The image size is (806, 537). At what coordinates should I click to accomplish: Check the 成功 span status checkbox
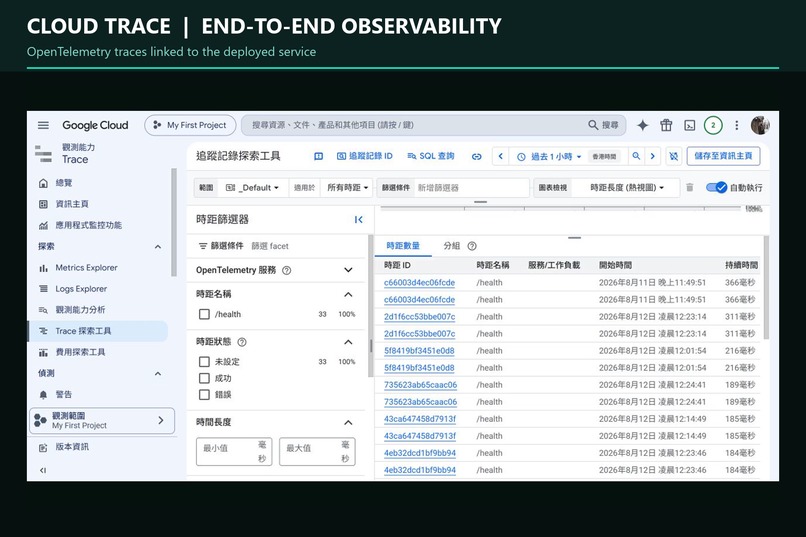coord(204,378)
